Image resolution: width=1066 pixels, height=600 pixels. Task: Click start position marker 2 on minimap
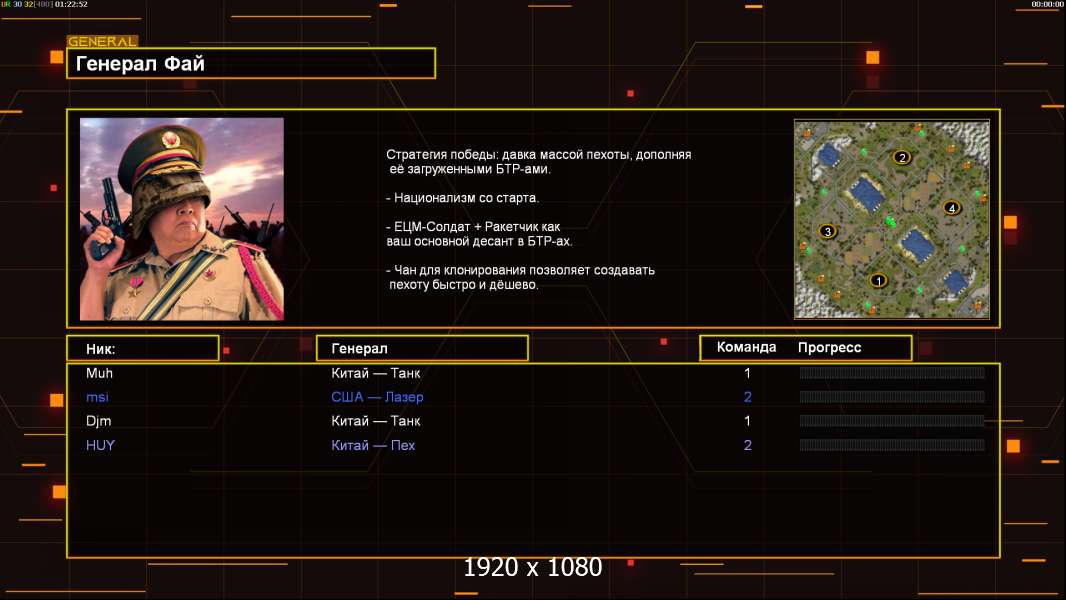click(x=902, y=157)
